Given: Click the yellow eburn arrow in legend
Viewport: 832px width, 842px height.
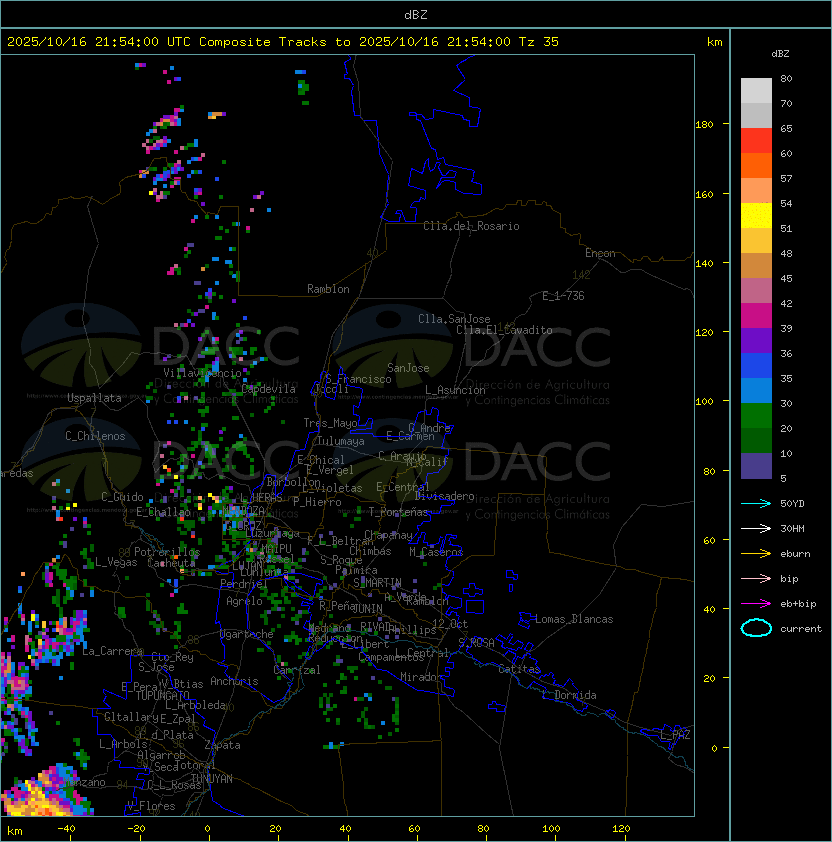Looking at the screenshot, I should coord(756,553).
